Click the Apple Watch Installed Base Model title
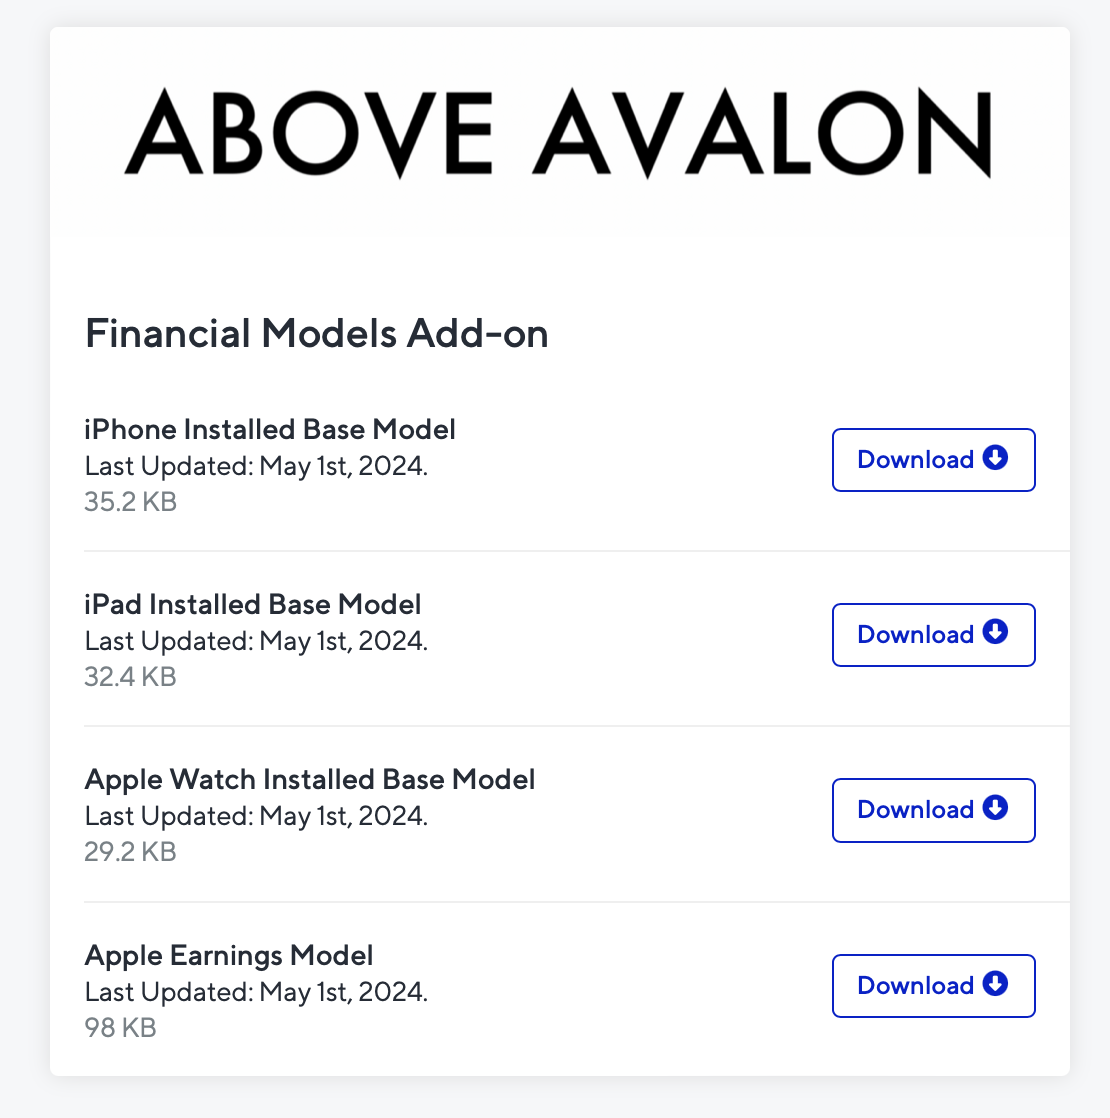Image resolution: width=1110 pixels, height=1118 pixels. [310, 779]
